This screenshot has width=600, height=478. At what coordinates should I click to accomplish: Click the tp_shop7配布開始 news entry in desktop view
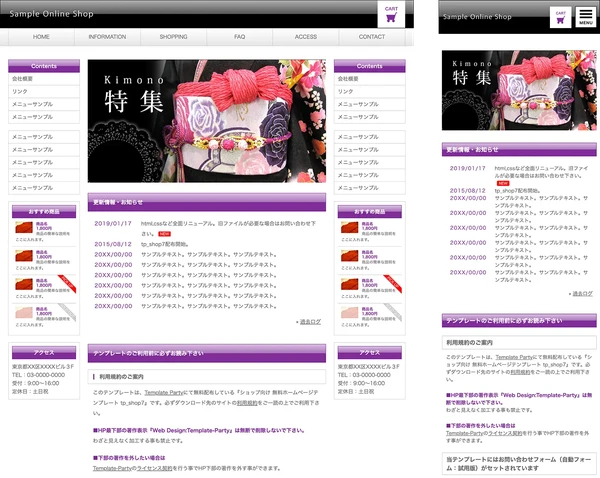[x=165, y=244]
